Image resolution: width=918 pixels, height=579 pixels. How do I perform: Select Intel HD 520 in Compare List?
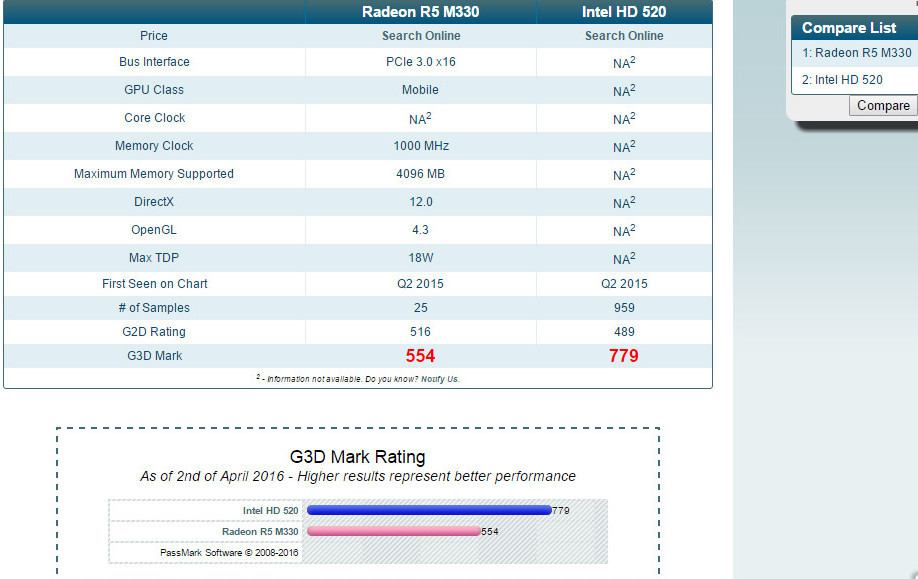842,80
